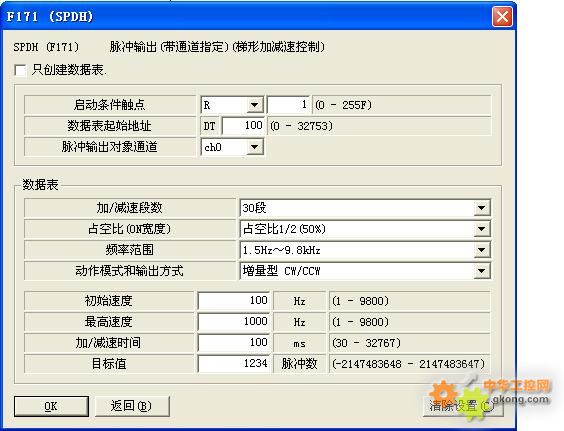The height and width of the screenshot is (431, 564).
Task: Click the 清除设置(C) button
Action: pos(463,406)
